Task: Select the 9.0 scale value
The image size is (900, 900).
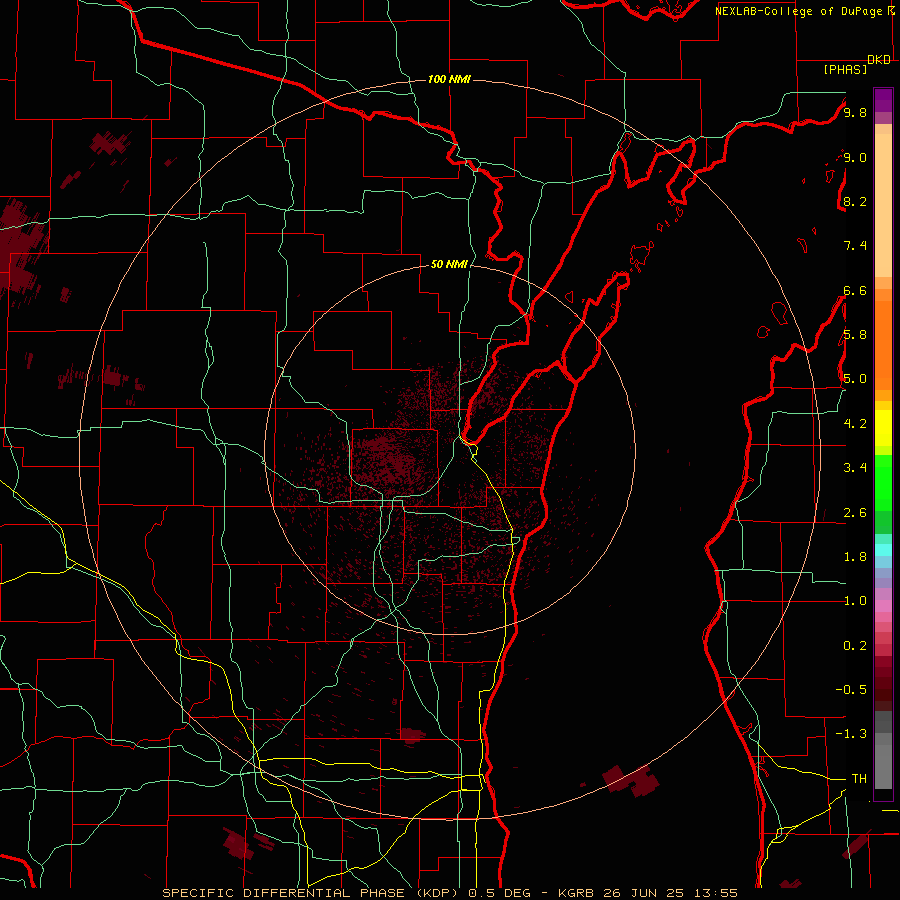Action: (x=855, y=157)
